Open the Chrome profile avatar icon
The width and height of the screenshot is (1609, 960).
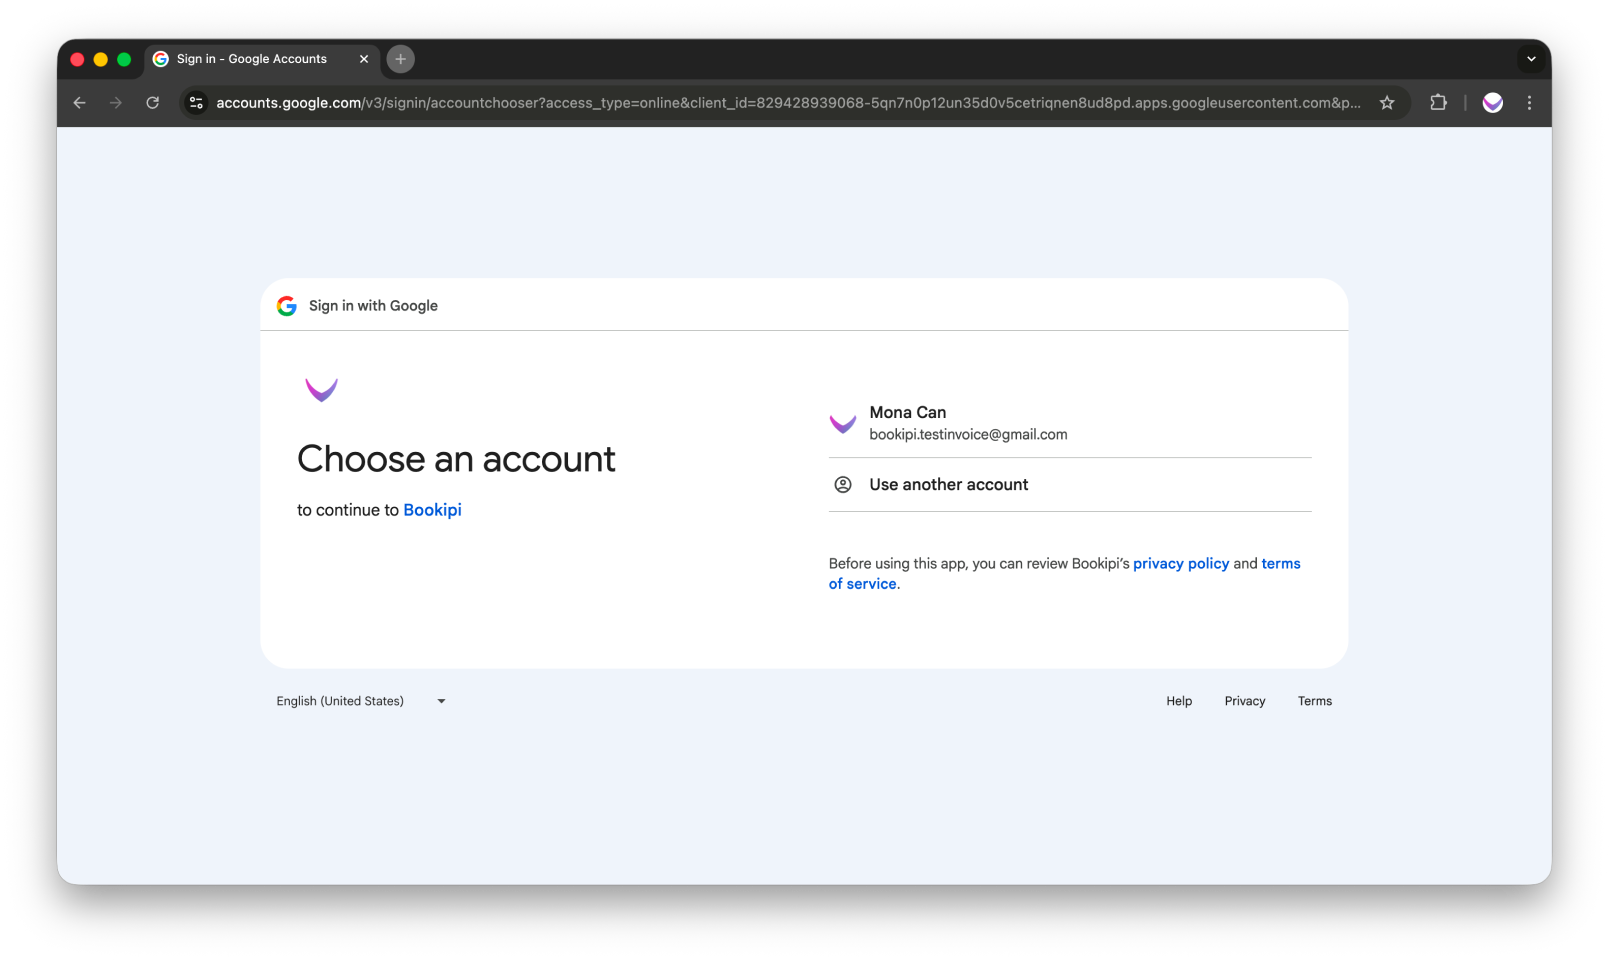[x=1492, y=102]
